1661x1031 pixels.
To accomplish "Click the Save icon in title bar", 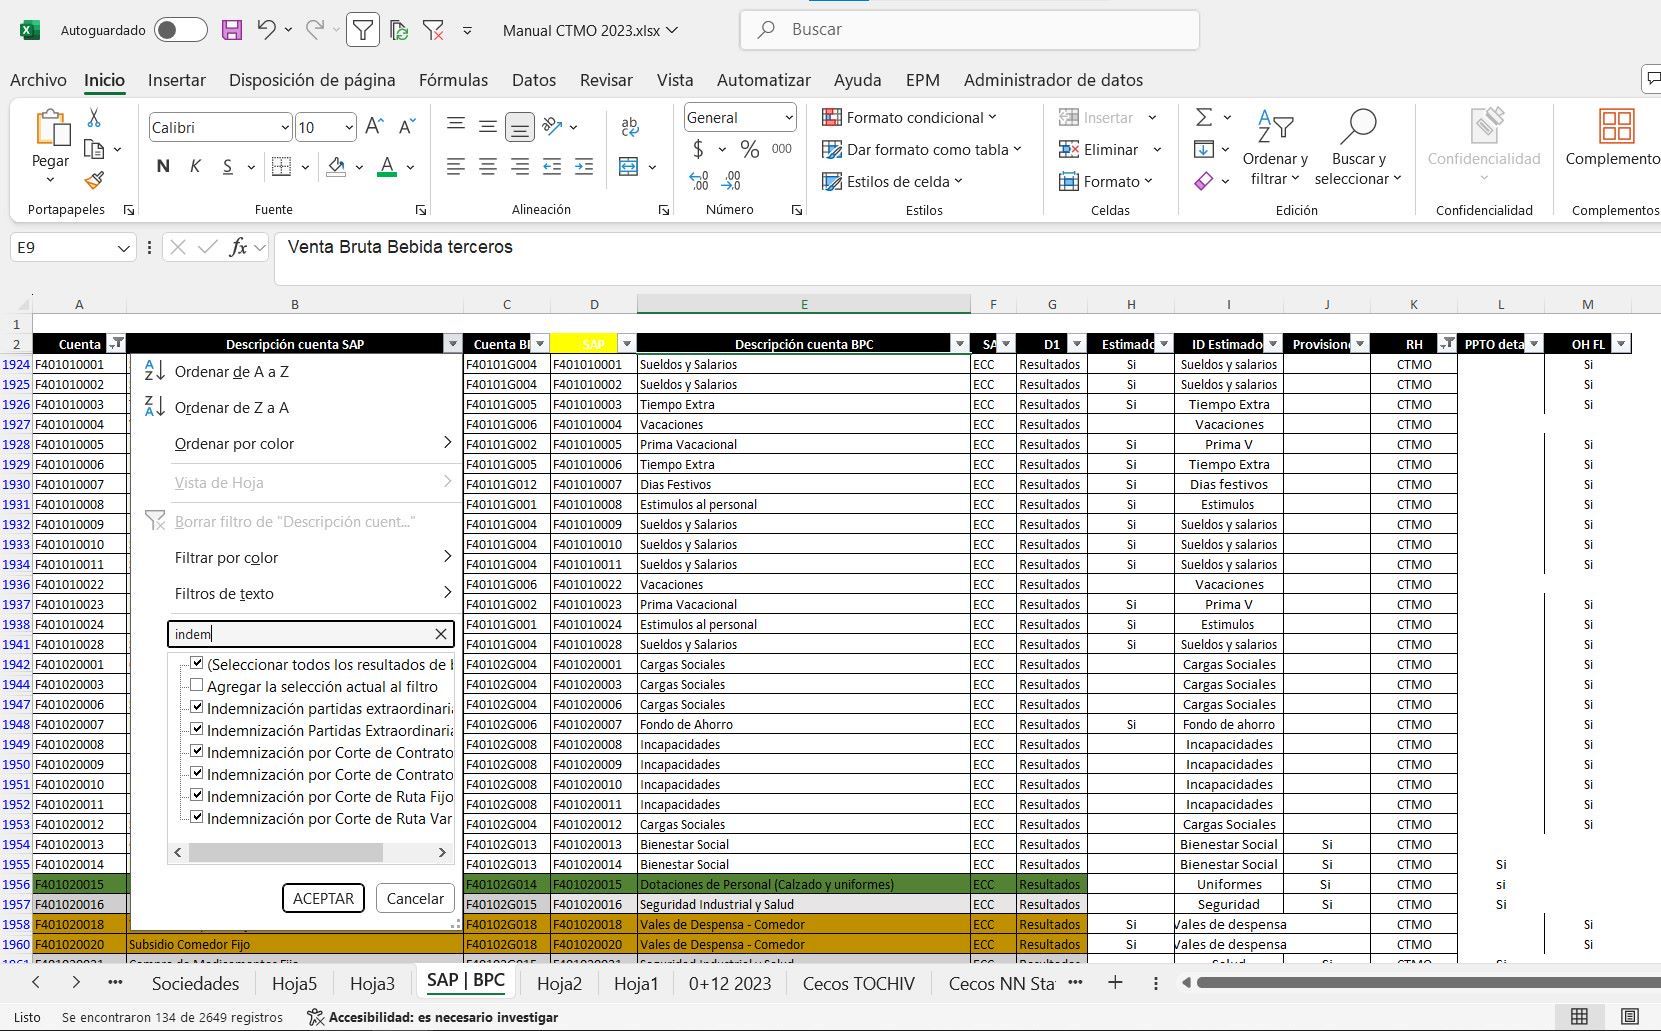I will pyautogui.click(x=232, y=30).
